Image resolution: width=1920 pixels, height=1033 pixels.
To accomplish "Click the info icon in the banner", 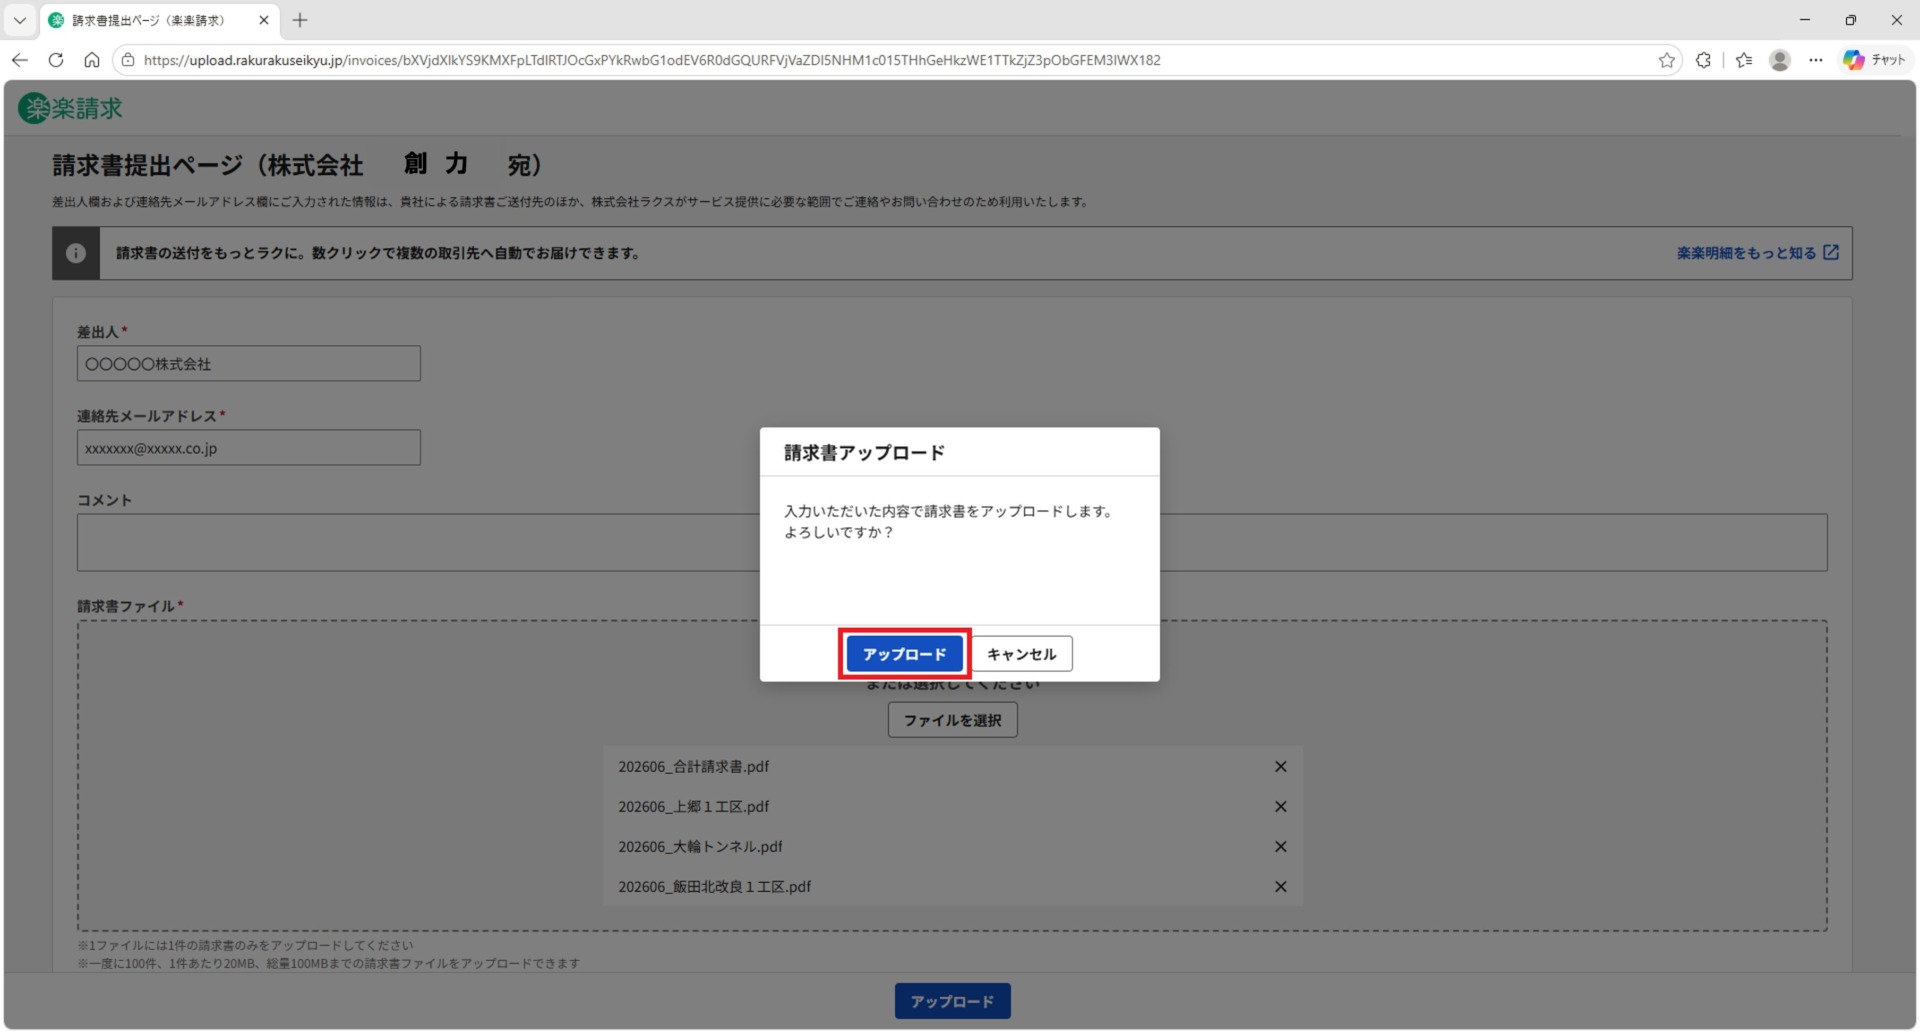I will pyautogui.click(x=76, y=253).
